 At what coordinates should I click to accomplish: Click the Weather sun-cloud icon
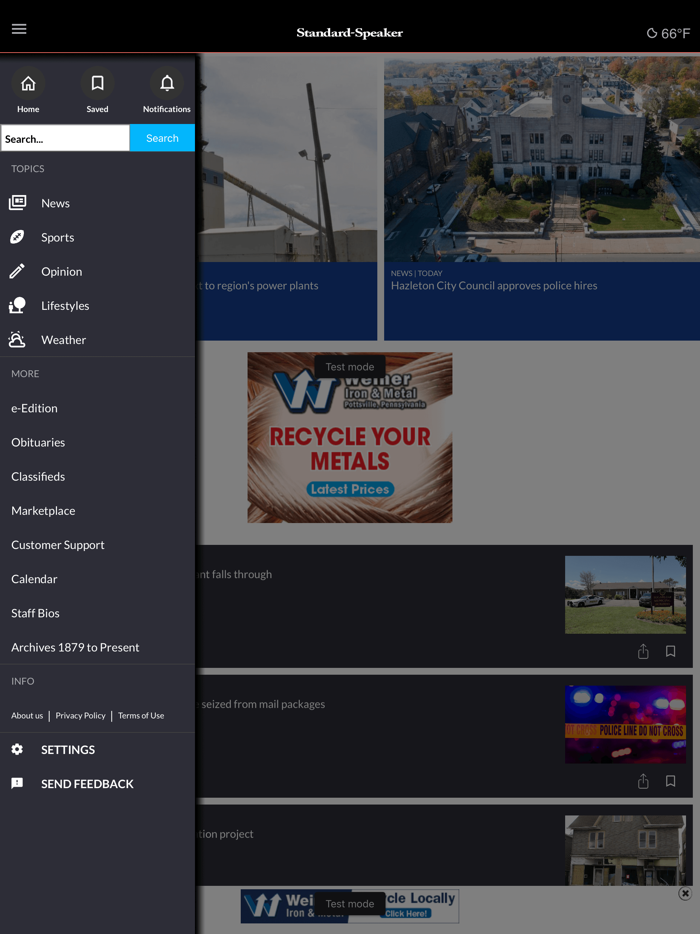tap(17, 340)
